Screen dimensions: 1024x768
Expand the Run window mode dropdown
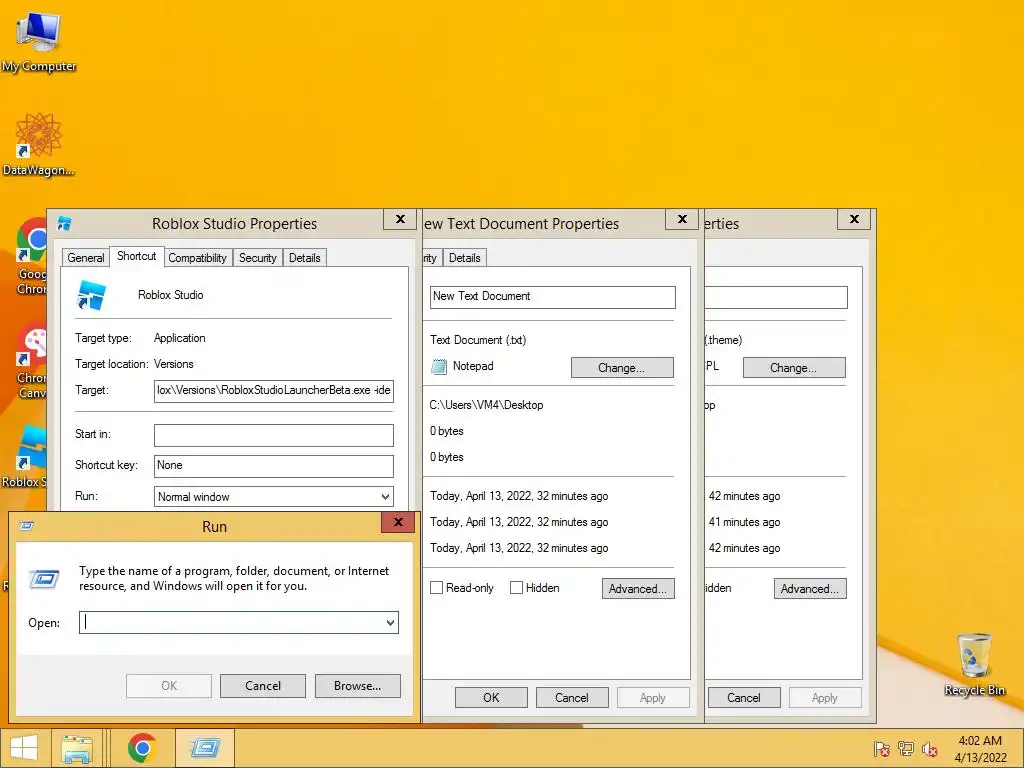(385, 497)
